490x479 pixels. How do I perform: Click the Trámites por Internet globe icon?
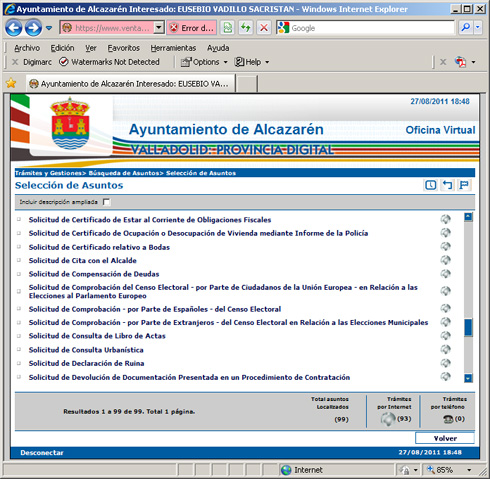tap(388, 419)
